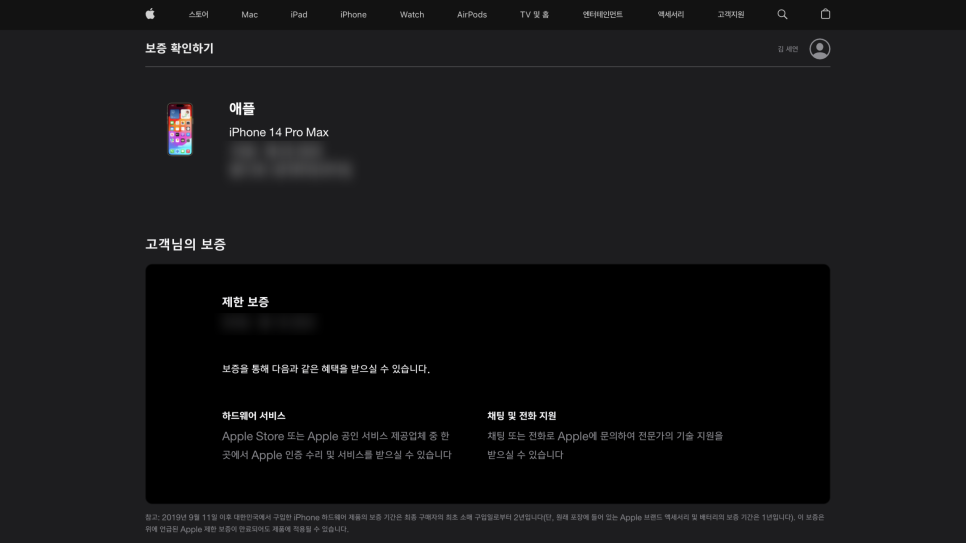Click the sentence starting 보증을 통해 다음과 같은
966x543 pixels.
pyautogui.click(x=326, y=369)
